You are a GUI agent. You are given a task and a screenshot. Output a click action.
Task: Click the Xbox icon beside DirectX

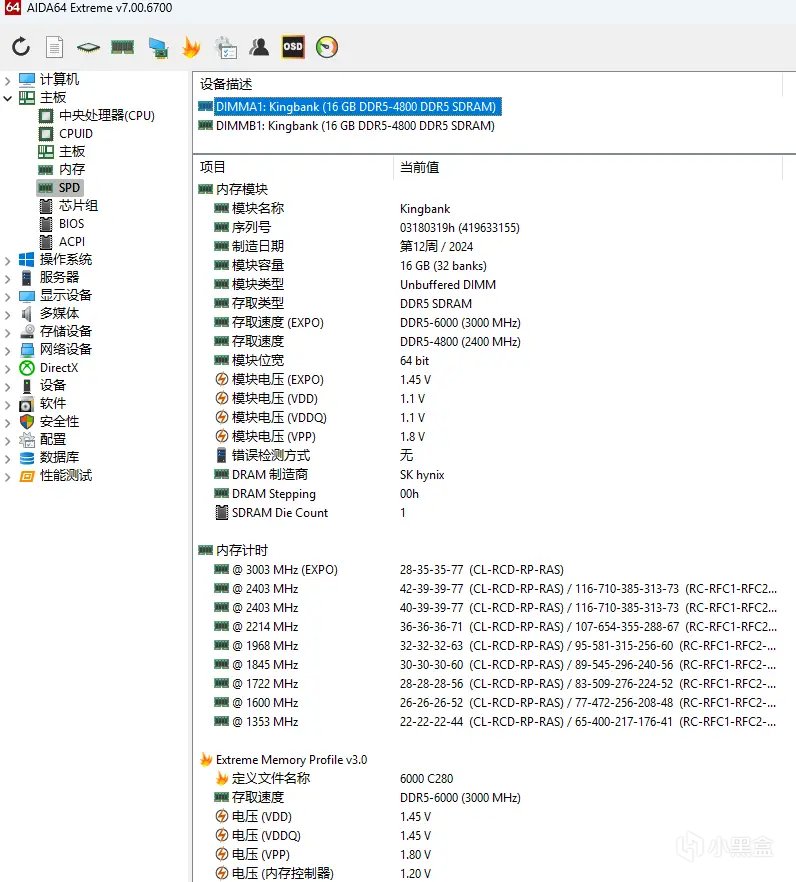(26, 368)
